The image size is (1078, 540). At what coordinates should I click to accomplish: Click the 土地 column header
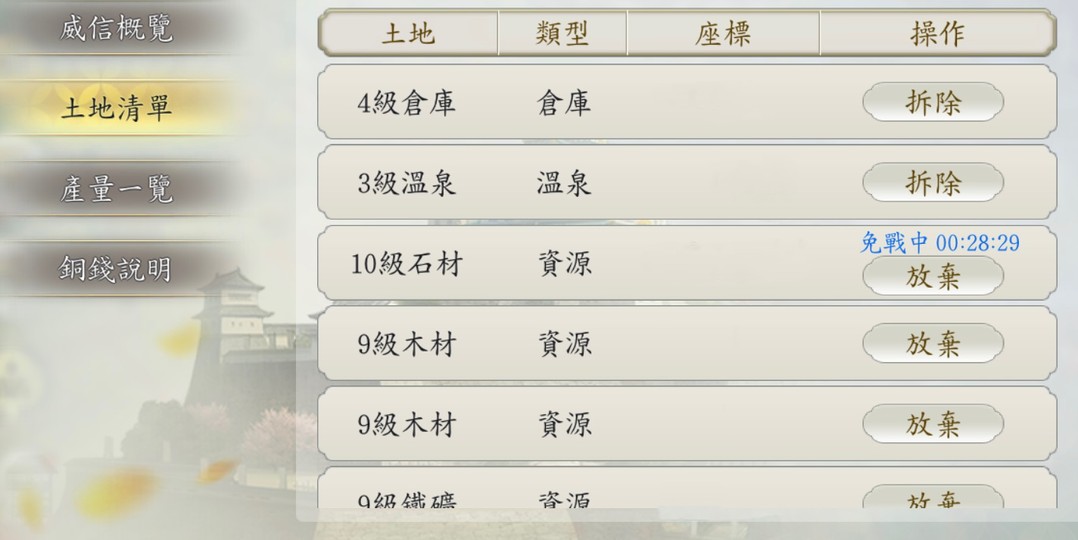tap(408, 33)
